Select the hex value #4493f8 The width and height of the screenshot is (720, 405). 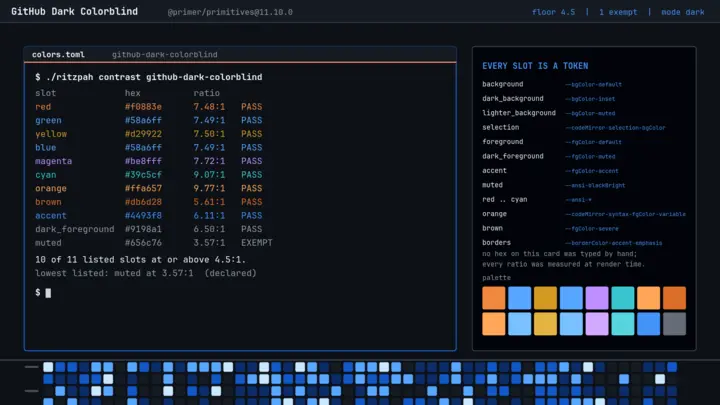[x=143, y=216]
